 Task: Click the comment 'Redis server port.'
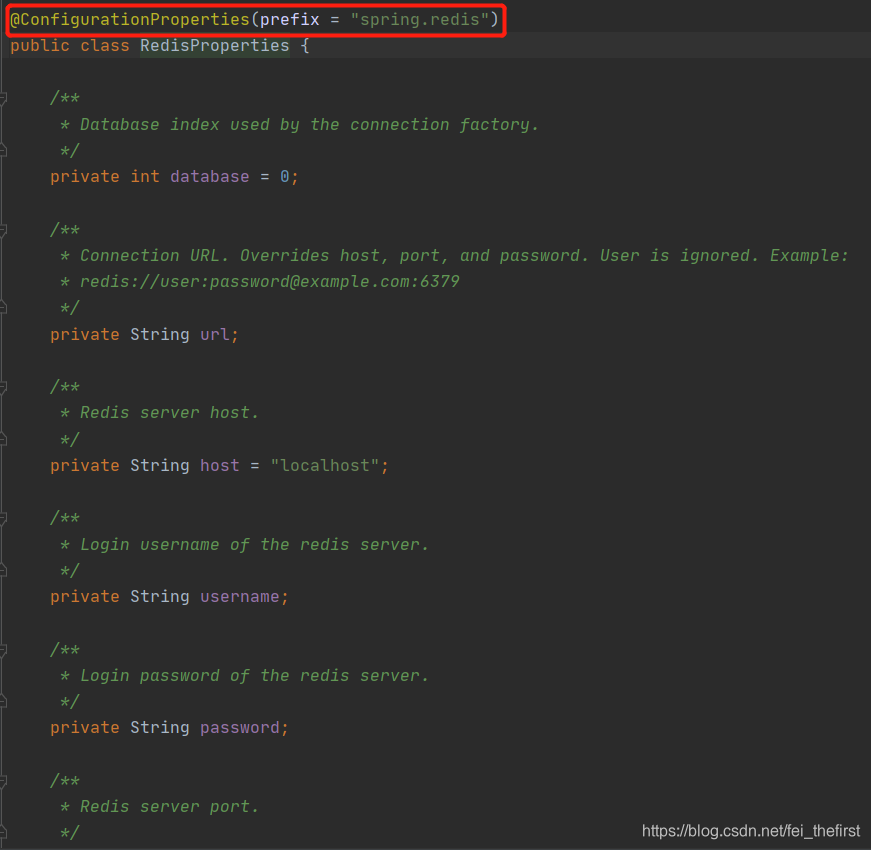point(169,807)
